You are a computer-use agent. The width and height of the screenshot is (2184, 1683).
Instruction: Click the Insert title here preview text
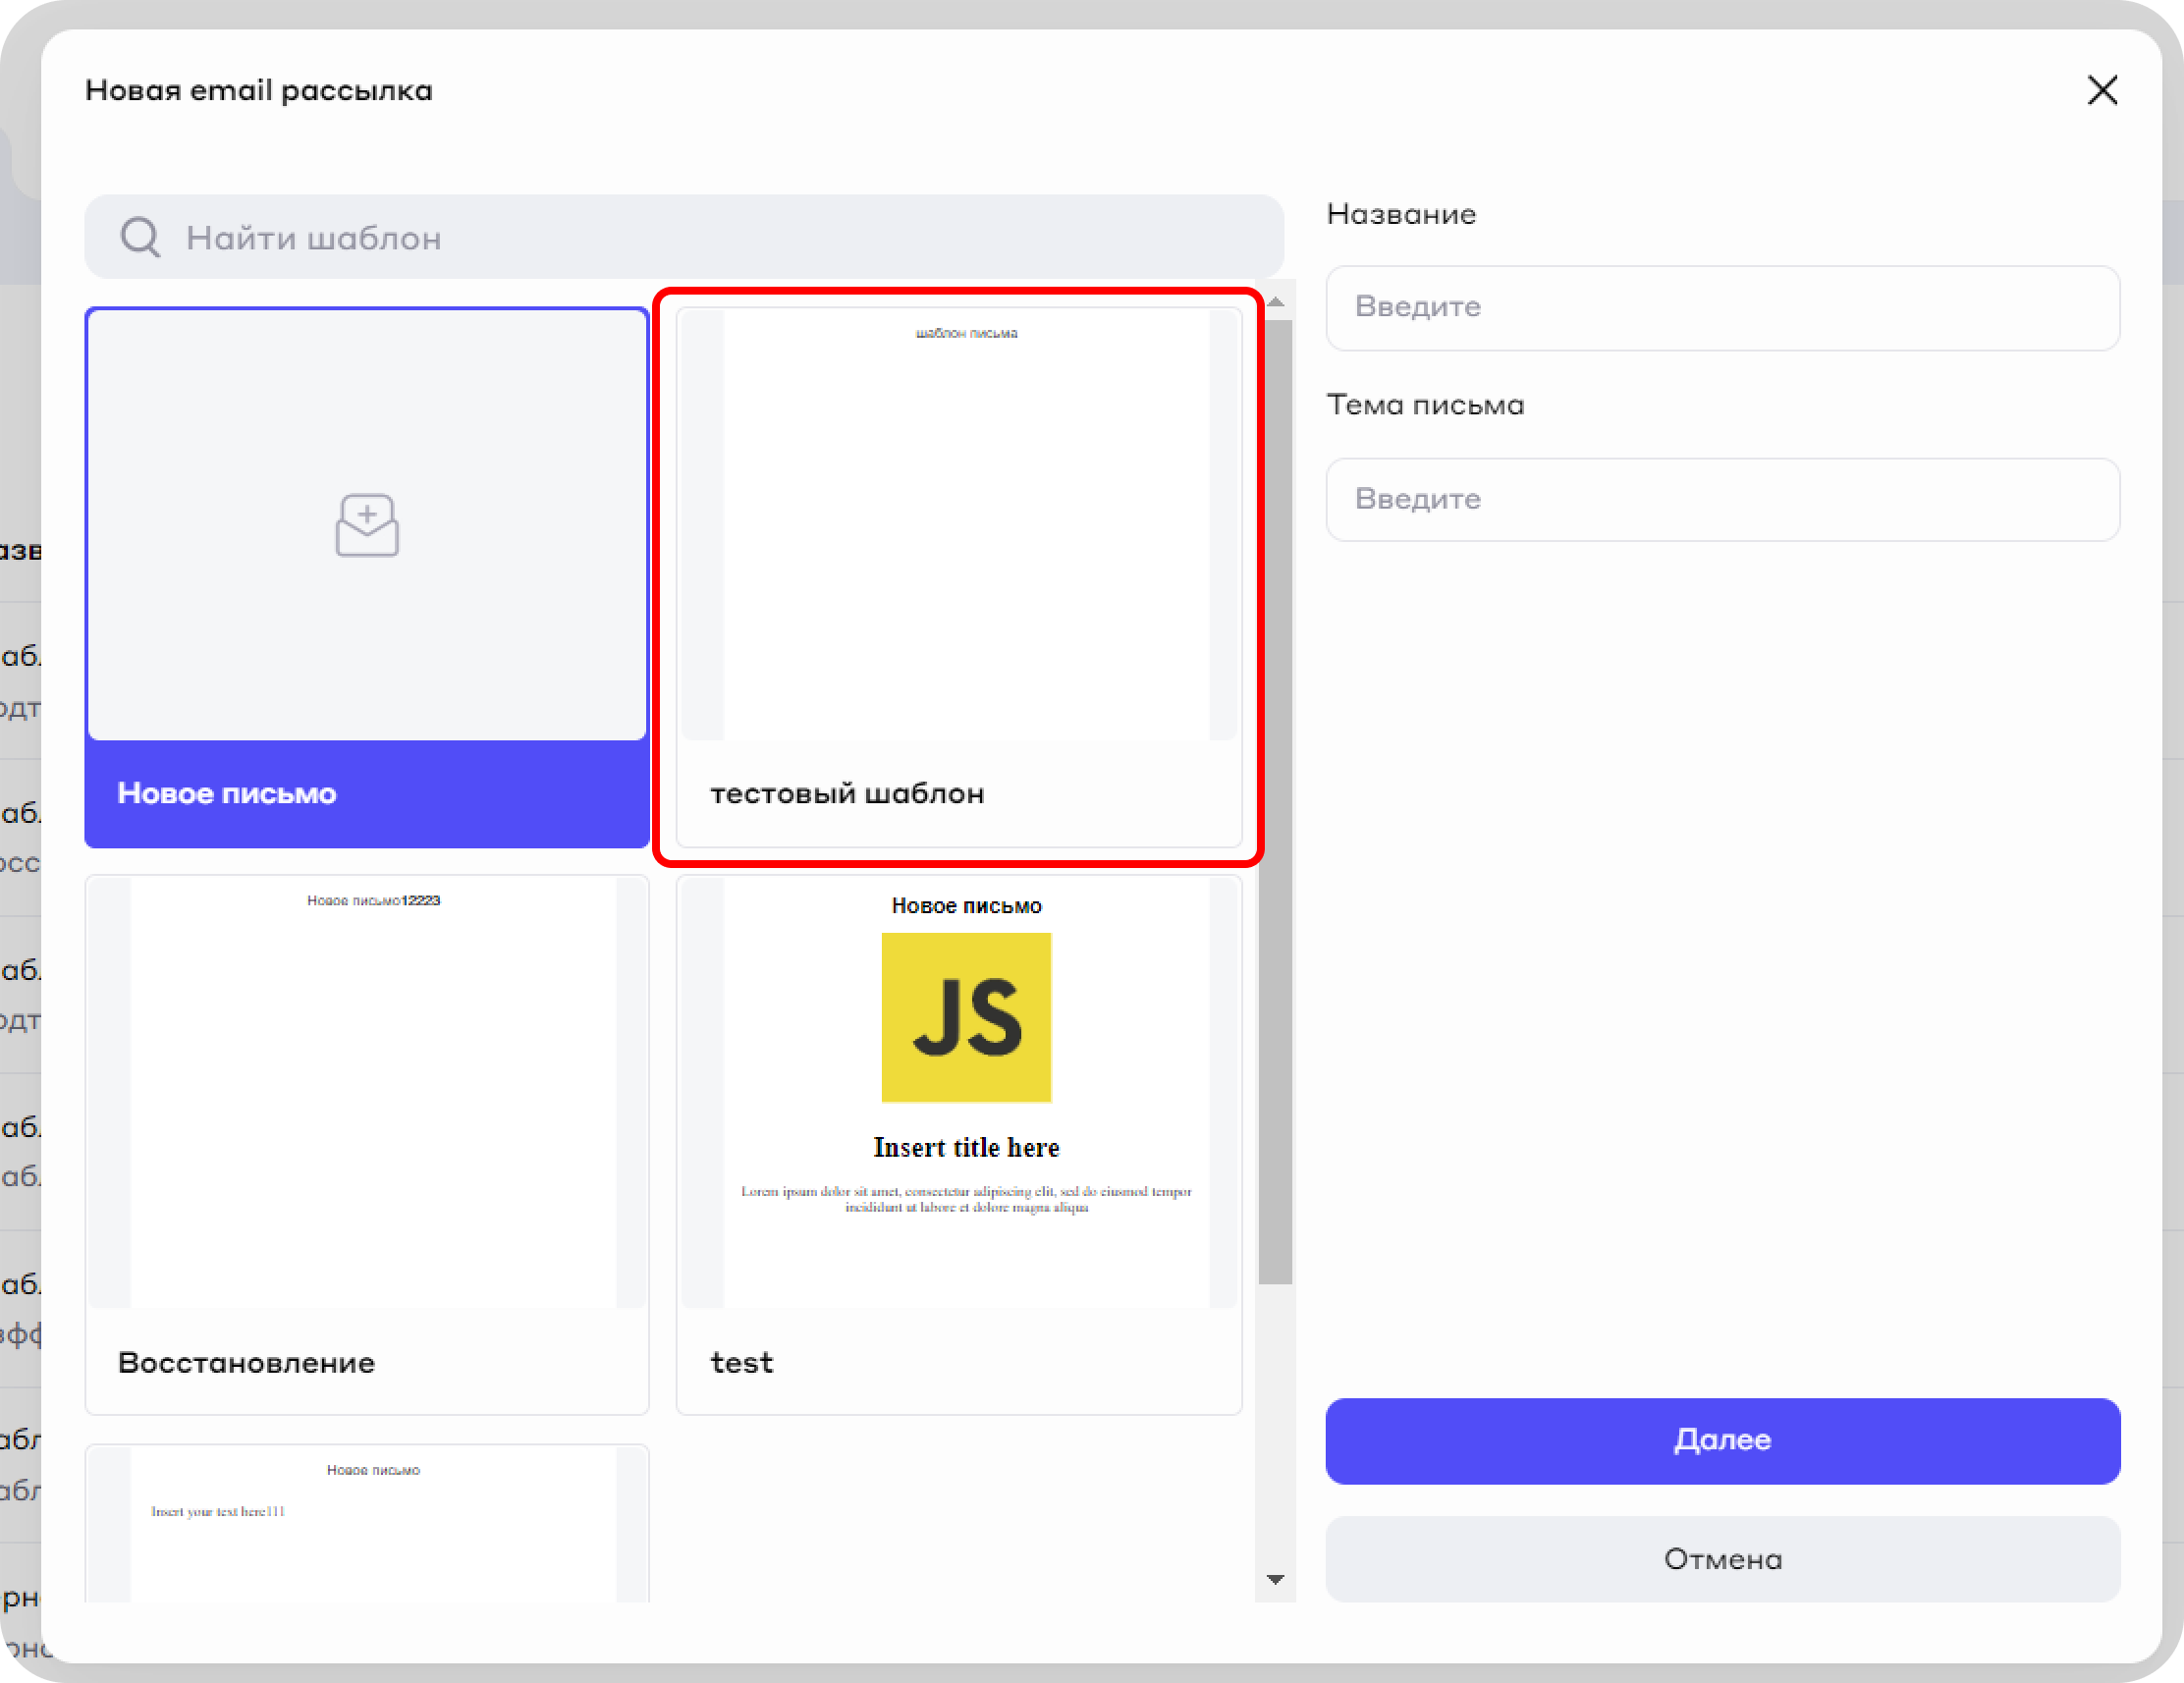point(966,1147)
